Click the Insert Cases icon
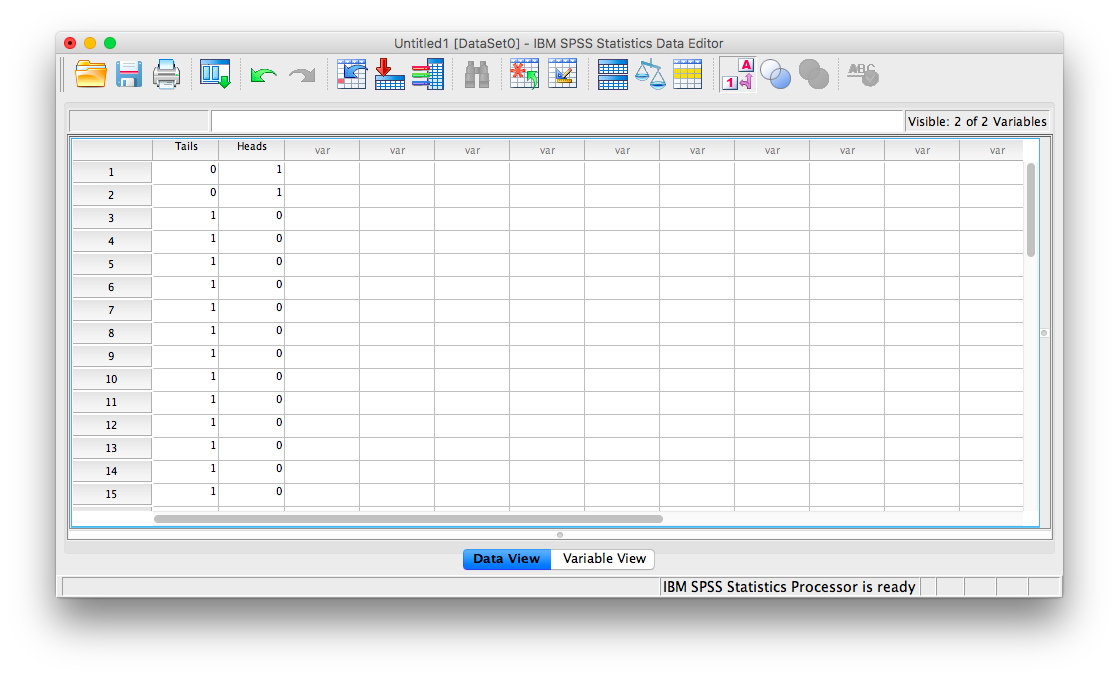1119x678 pixels. pos(525,75)
